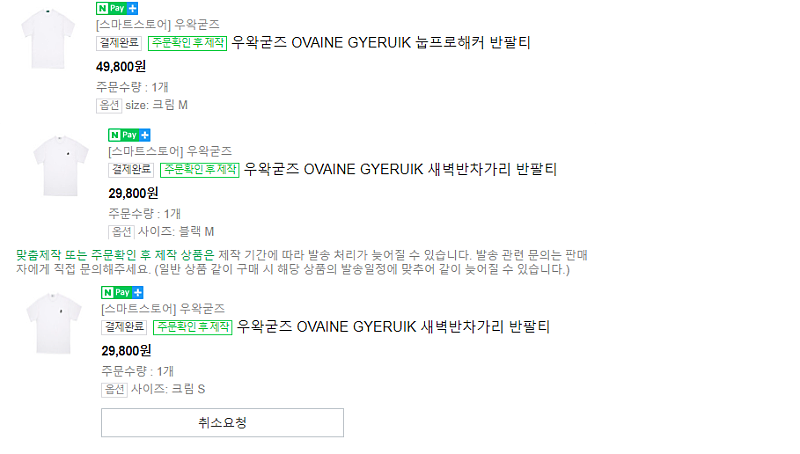800x454 pixels.
Task: Click the N Pay icon above 눕프로해커 반팔티
Action: point(117,8)
